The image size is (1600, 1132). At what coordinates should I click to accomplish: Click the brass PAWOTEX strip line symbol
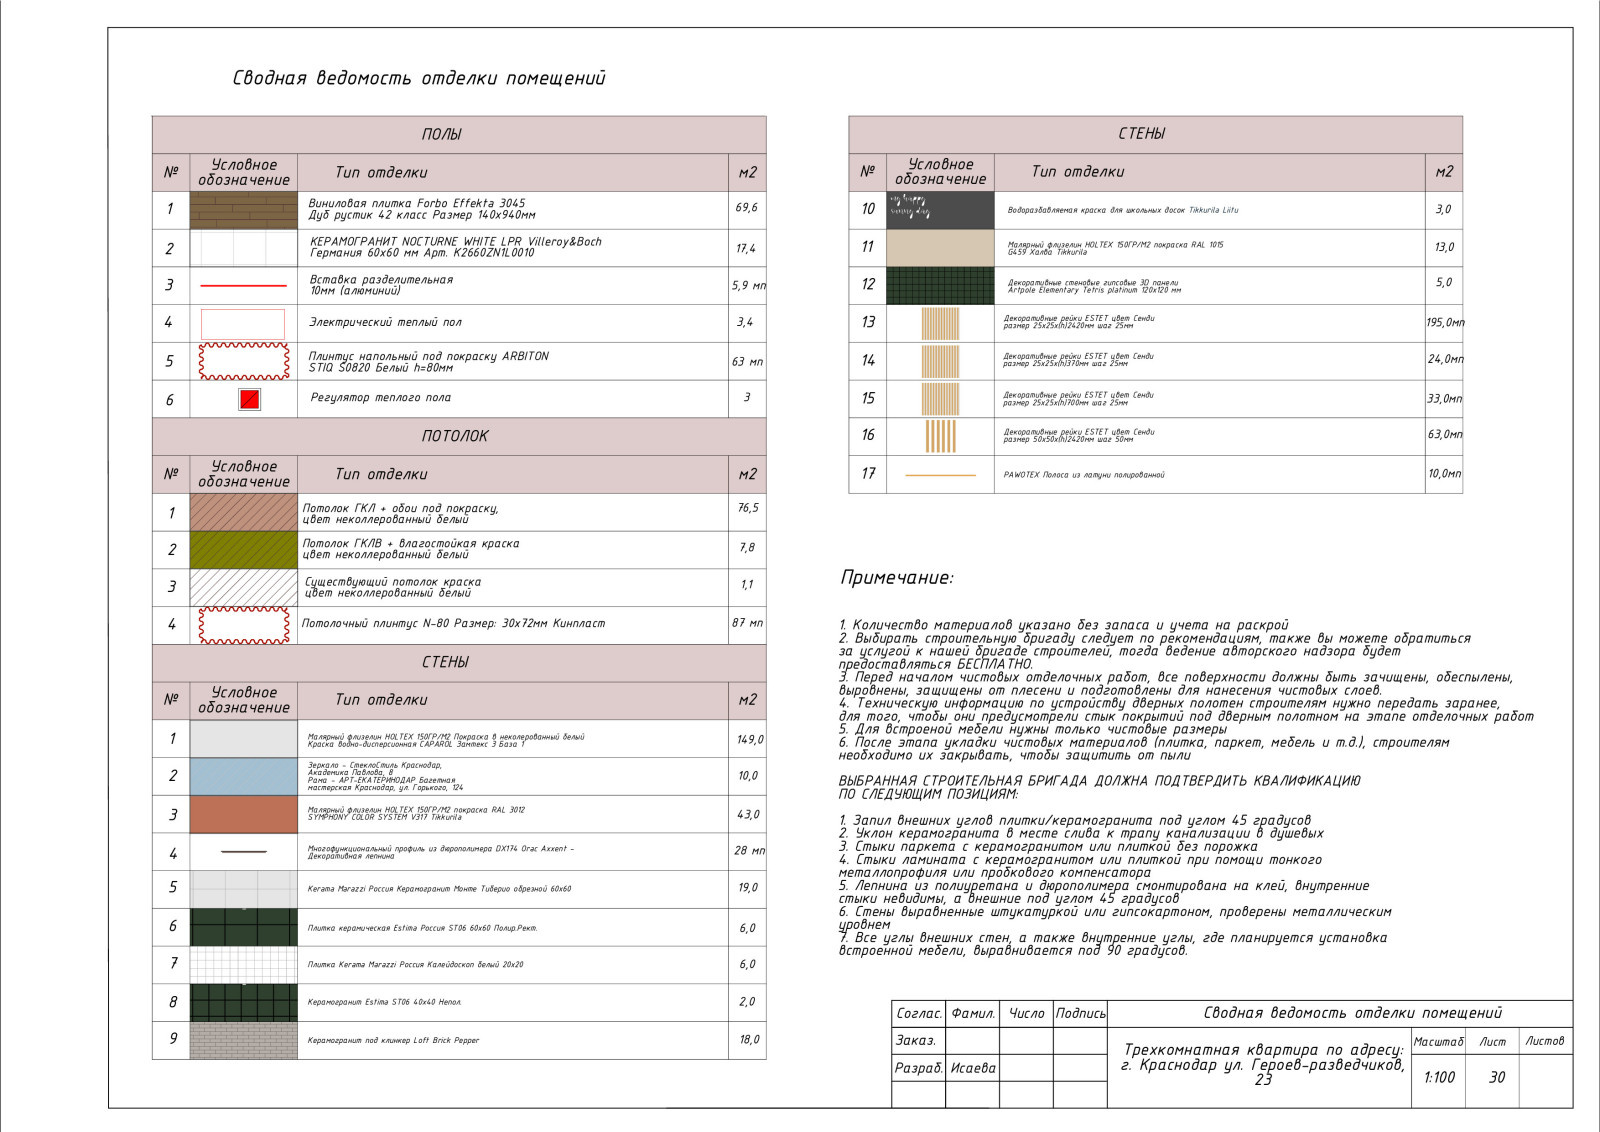940,475
